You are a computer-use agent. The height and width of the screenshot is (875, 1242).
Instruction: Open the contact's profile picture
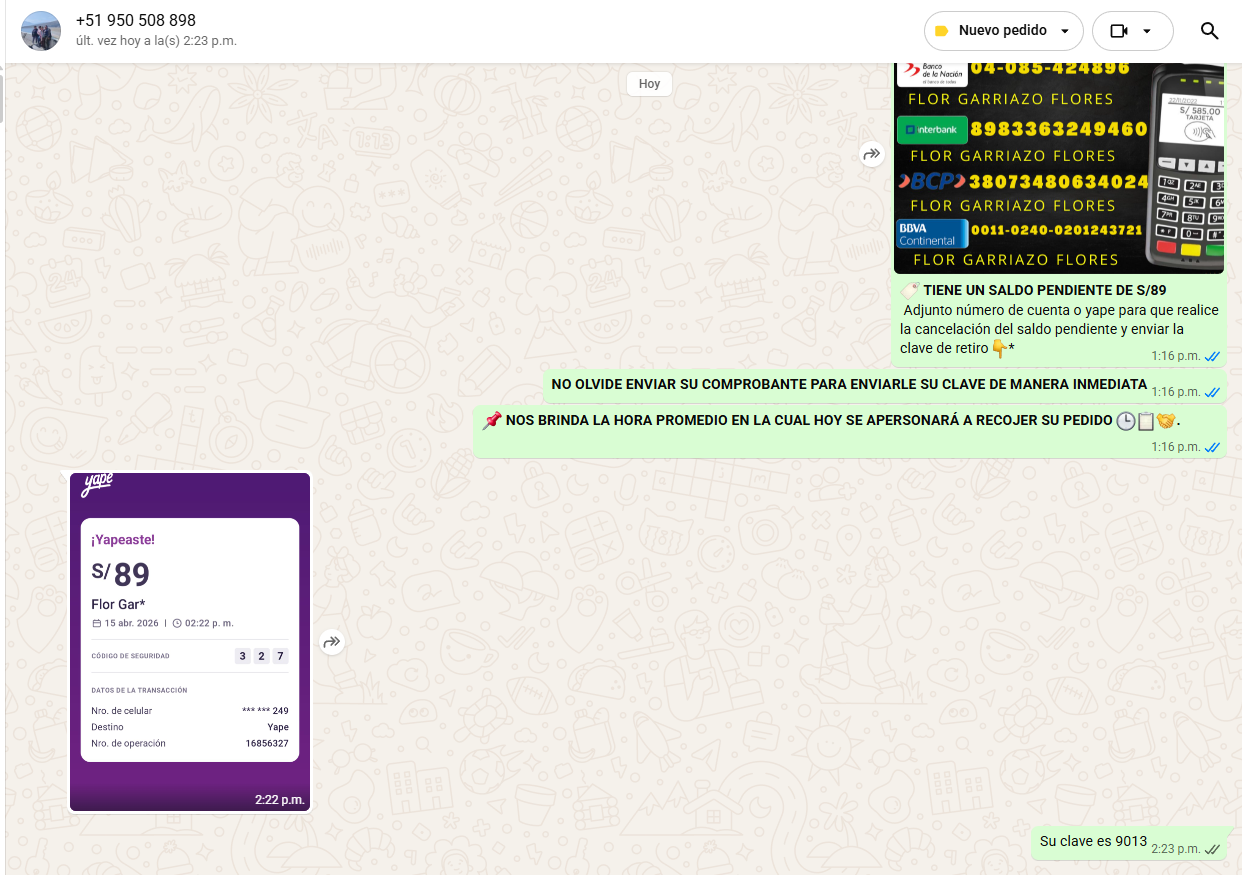click(x=41, y=31)
